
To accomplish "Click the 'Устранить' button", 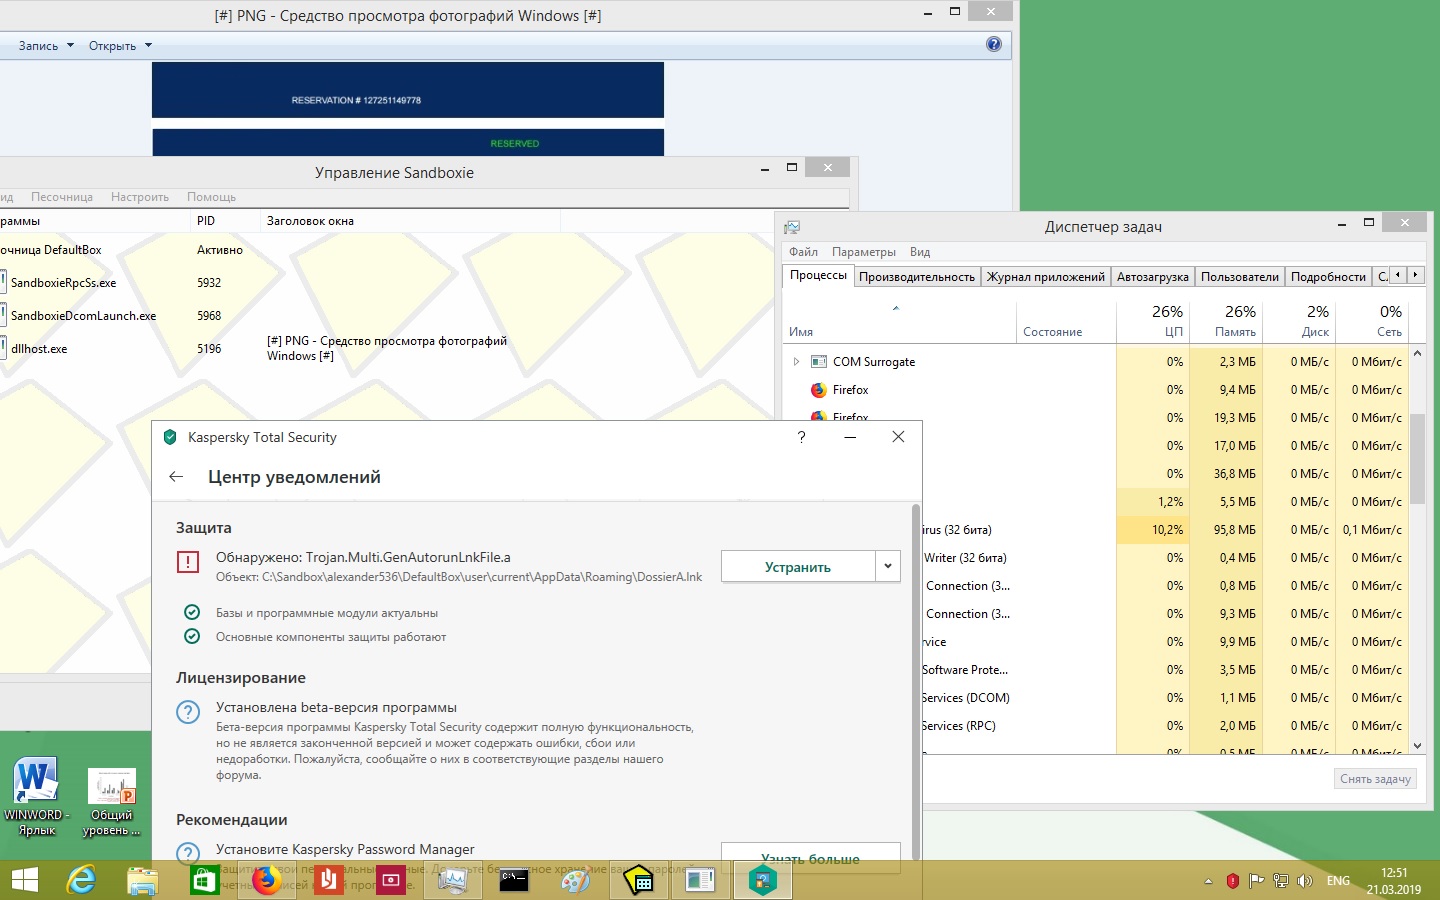I will [x=798, y=567].
